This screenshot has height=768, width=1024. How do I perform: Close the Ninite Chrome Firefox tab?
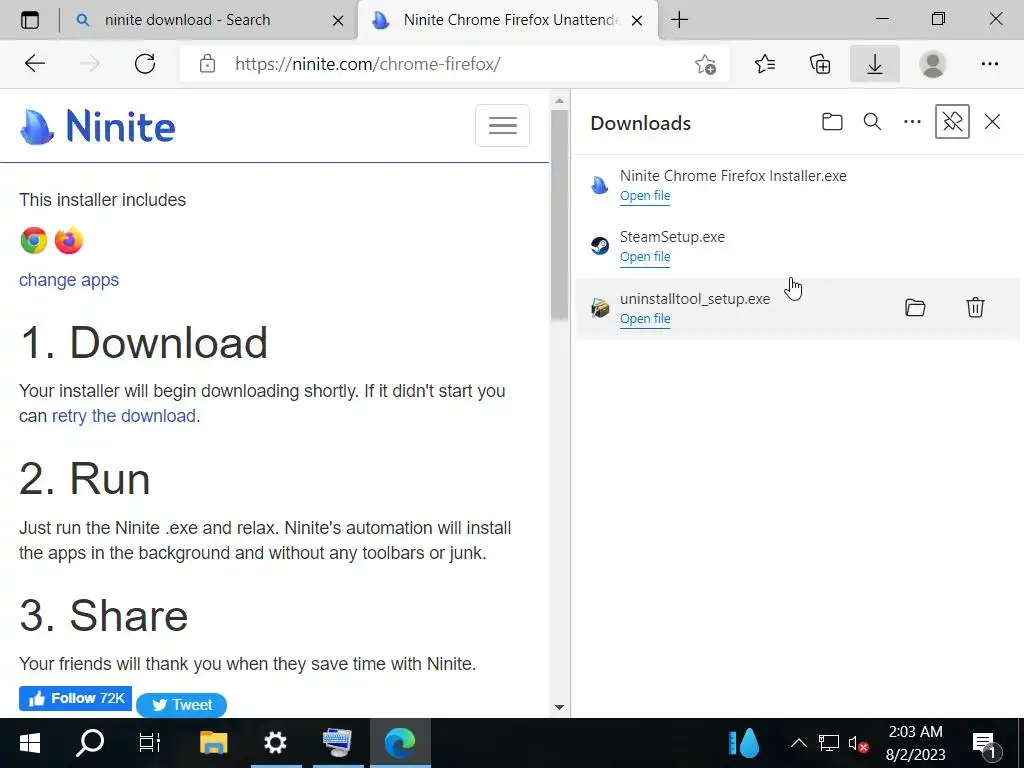pos(637,20)
